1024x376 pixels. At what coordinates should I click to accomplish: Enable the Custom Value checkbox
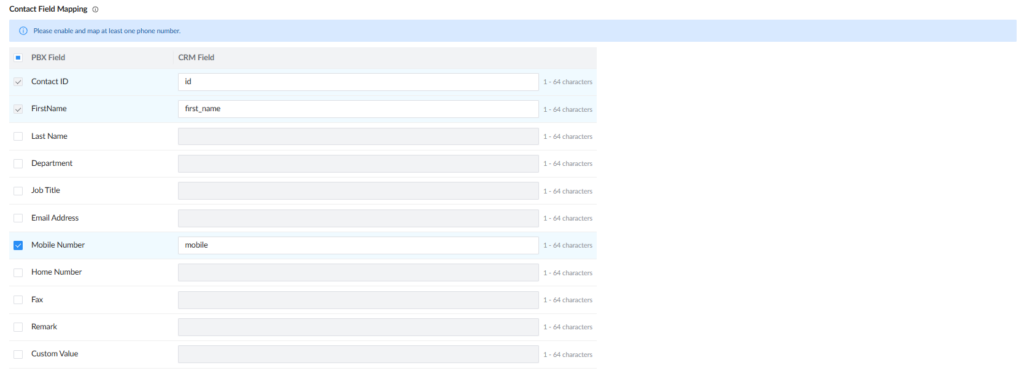18,354
